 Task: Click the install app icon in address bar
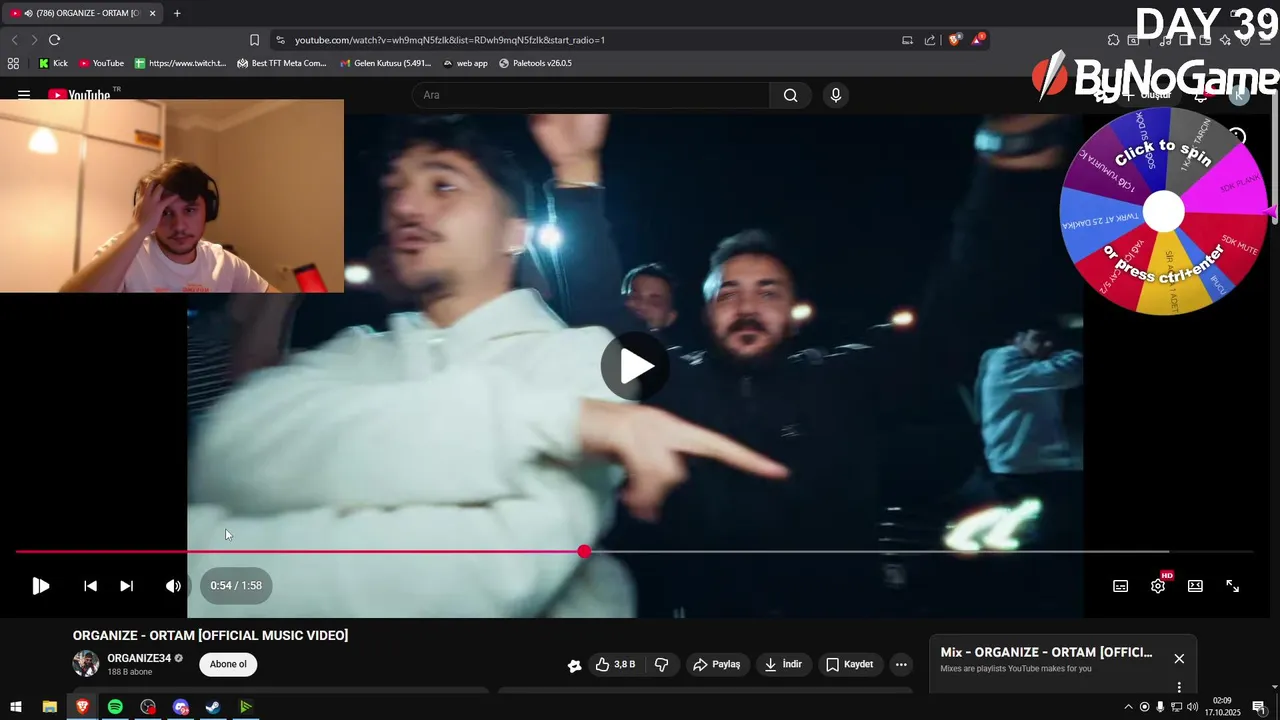907,40
